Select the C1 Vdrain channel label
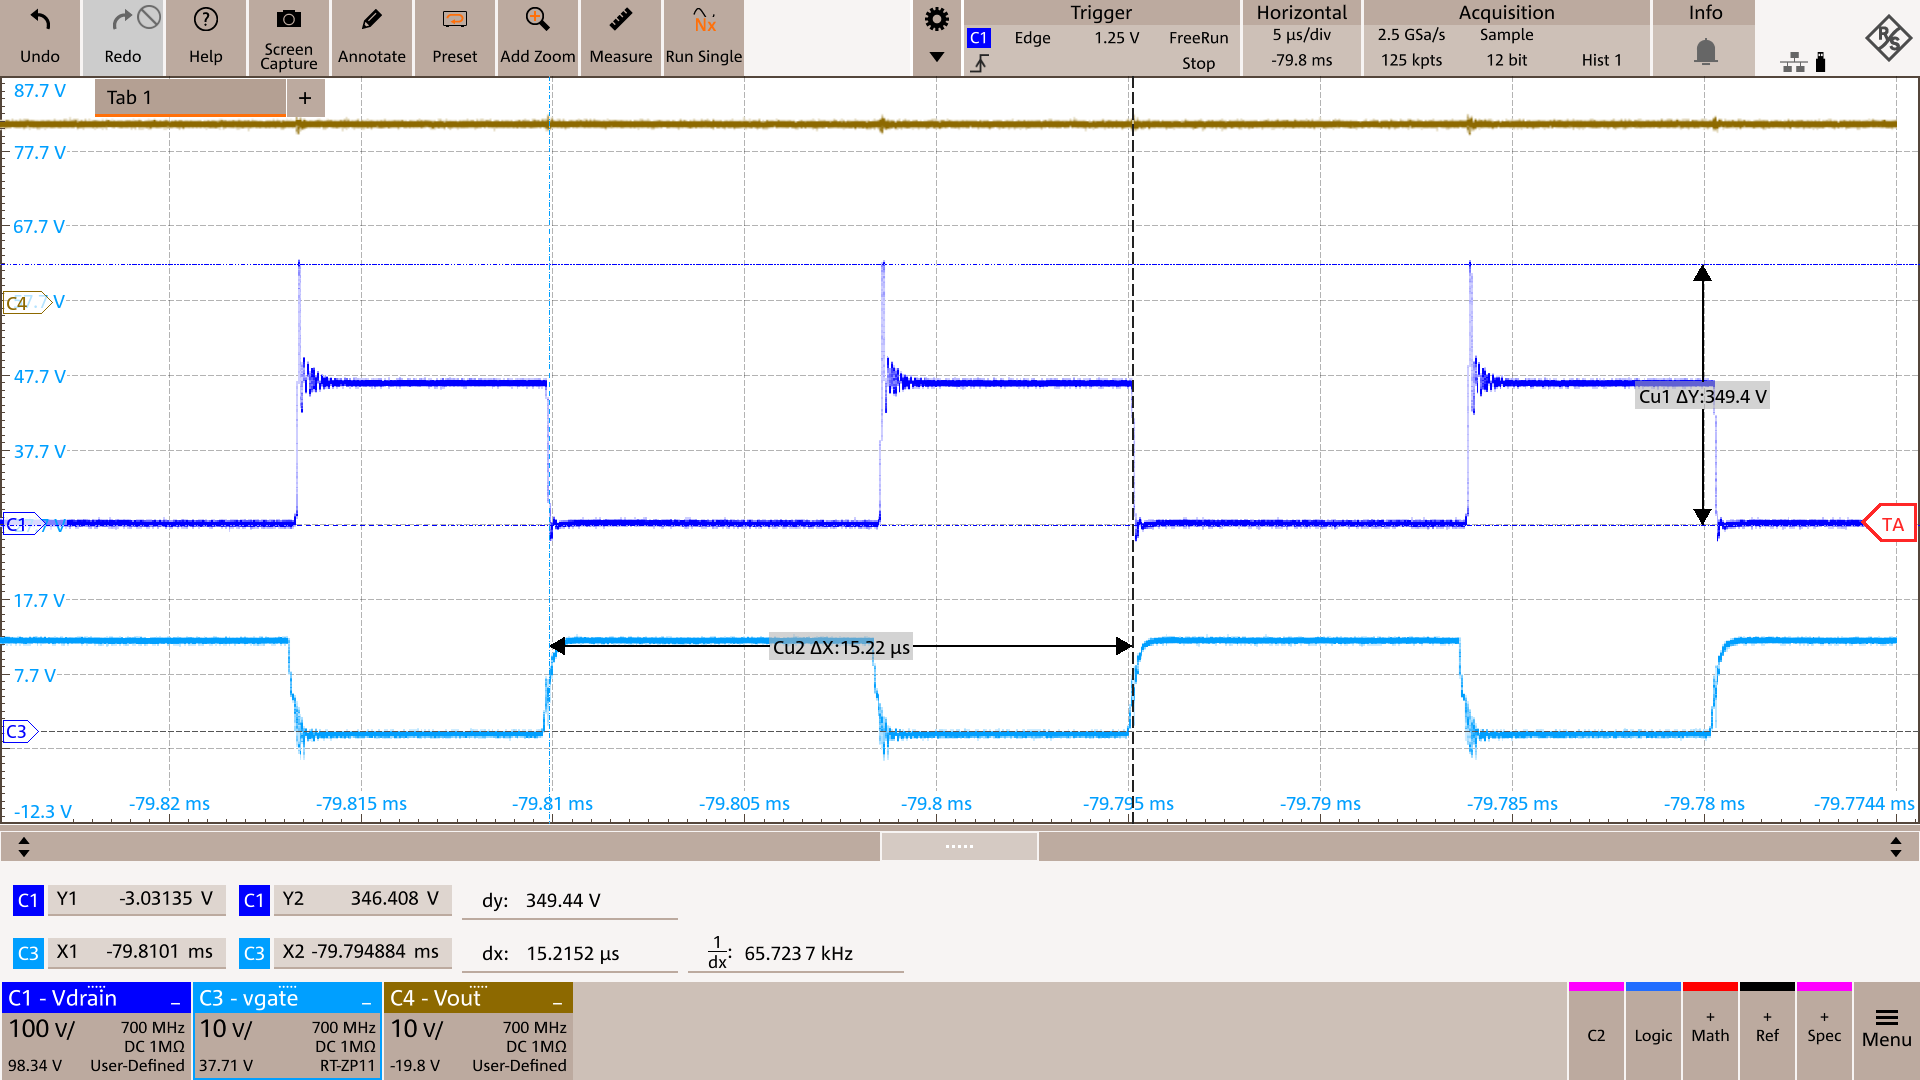This screenshot has height=1080, width=1920. [x=60, y=997]
